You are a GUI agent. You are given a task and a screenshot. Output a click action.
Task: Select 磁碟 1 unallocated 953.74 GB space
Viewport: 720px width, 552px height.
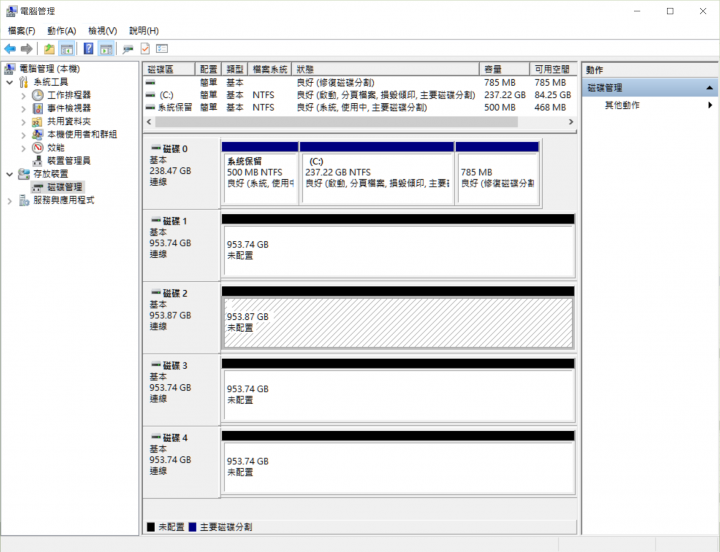[x=398, y=245]
